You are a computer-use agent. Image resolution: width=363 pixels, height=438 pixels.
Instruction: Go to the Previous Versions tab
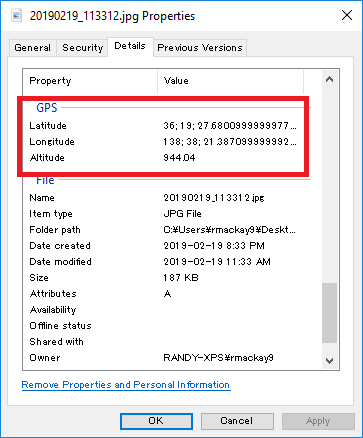(200, 48)
